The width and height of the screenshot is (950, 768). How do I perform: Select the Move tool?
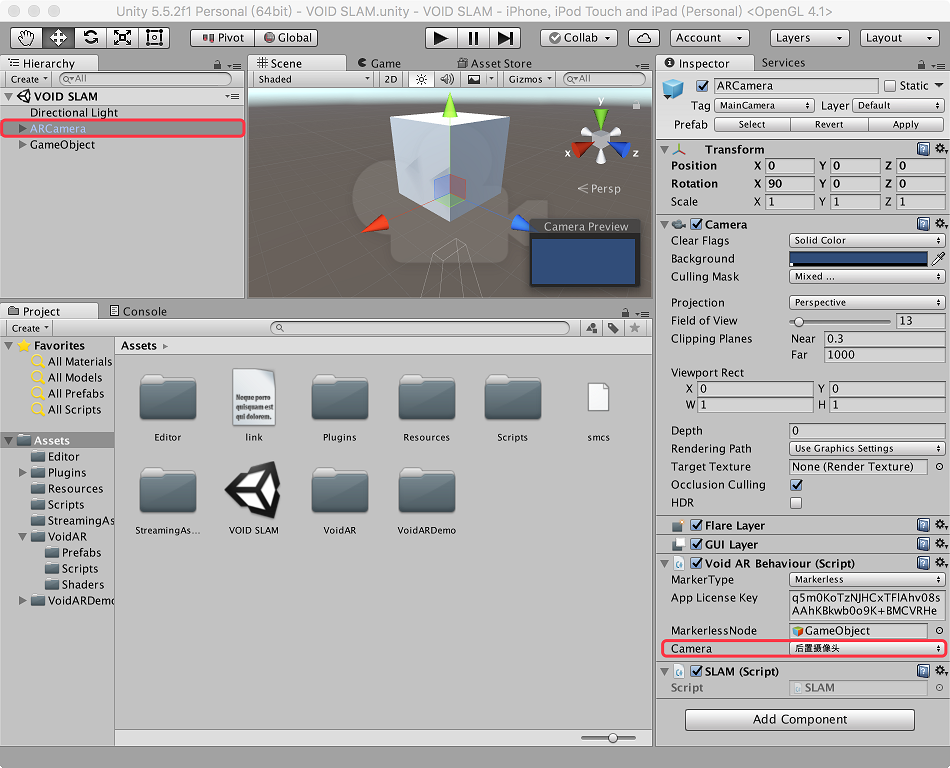pos(58,38)
